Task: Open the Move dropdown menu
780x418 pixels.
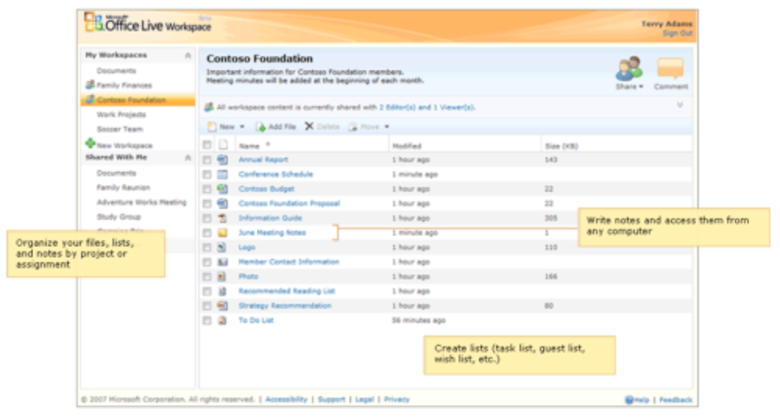Action: pyautogui.click(x=369, y=127)
